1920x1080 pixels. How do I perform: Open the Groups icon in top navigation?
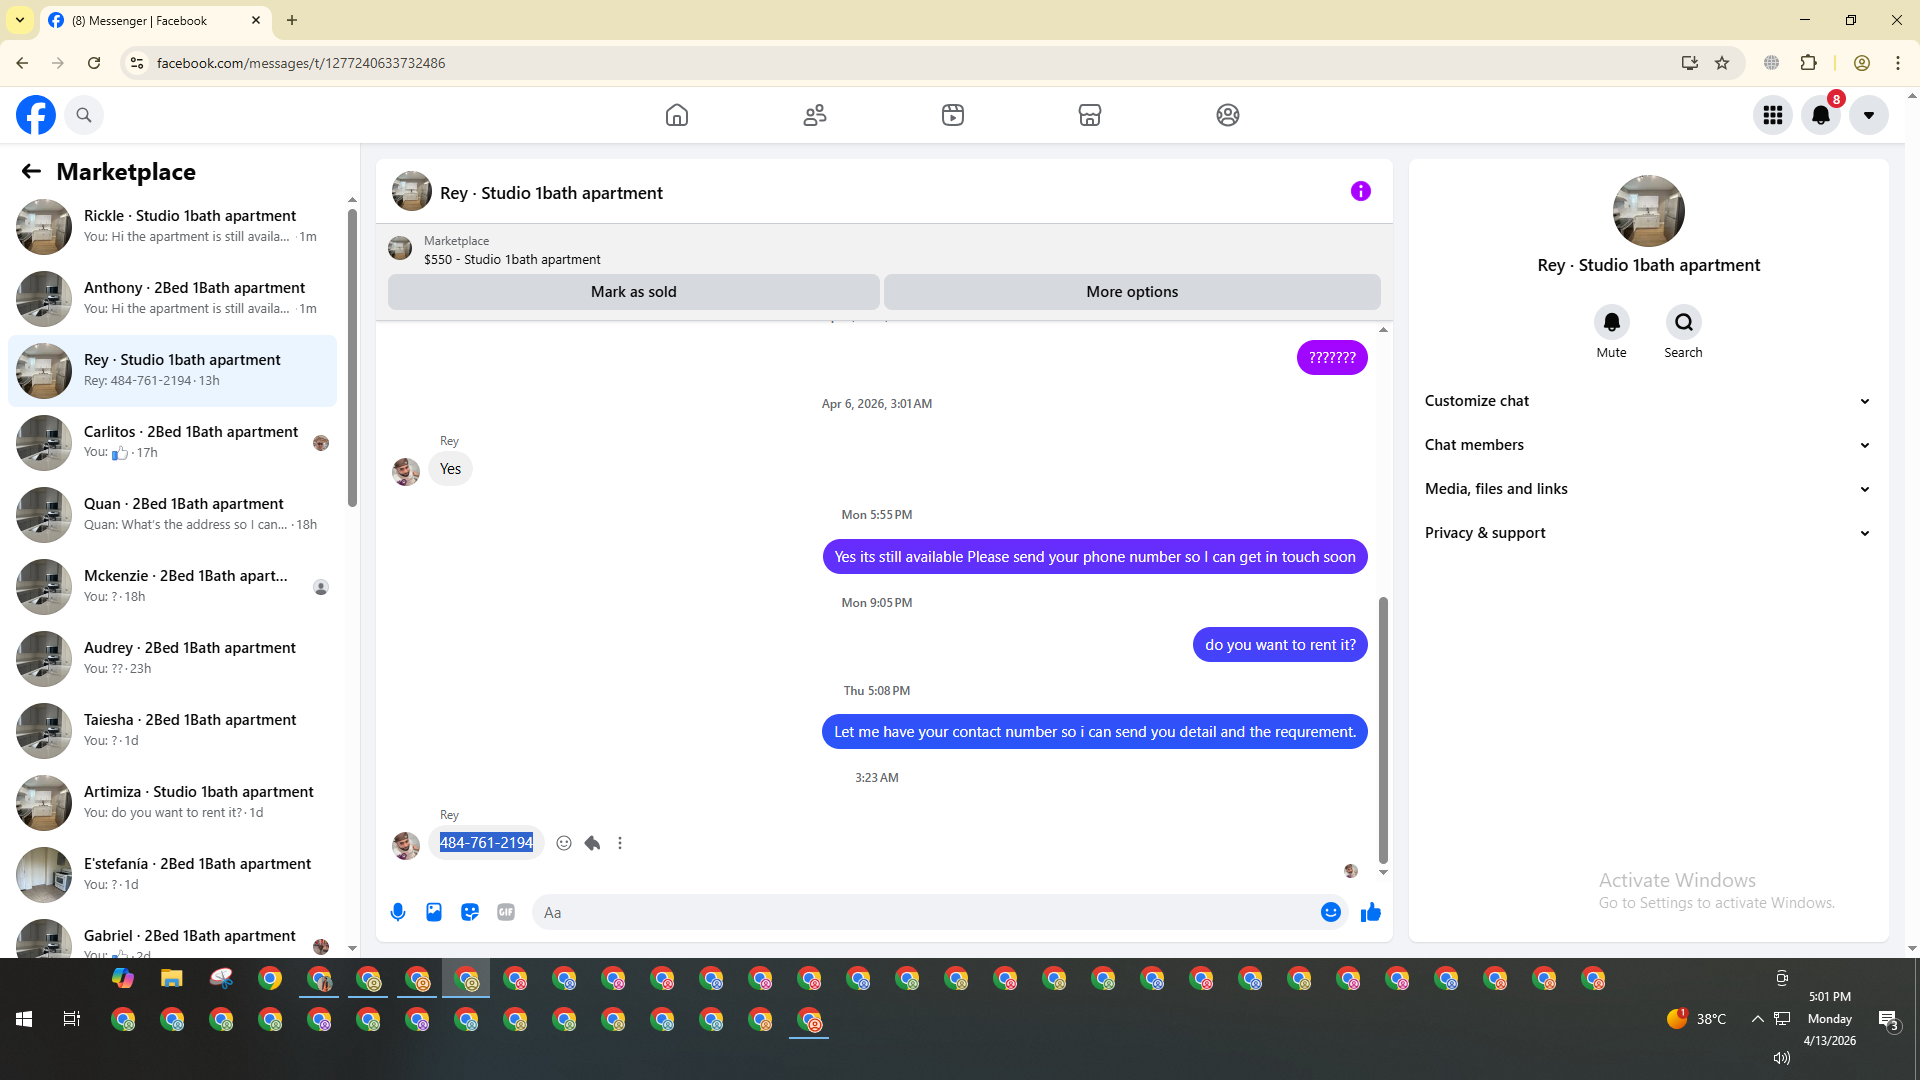click(1228, 115)
